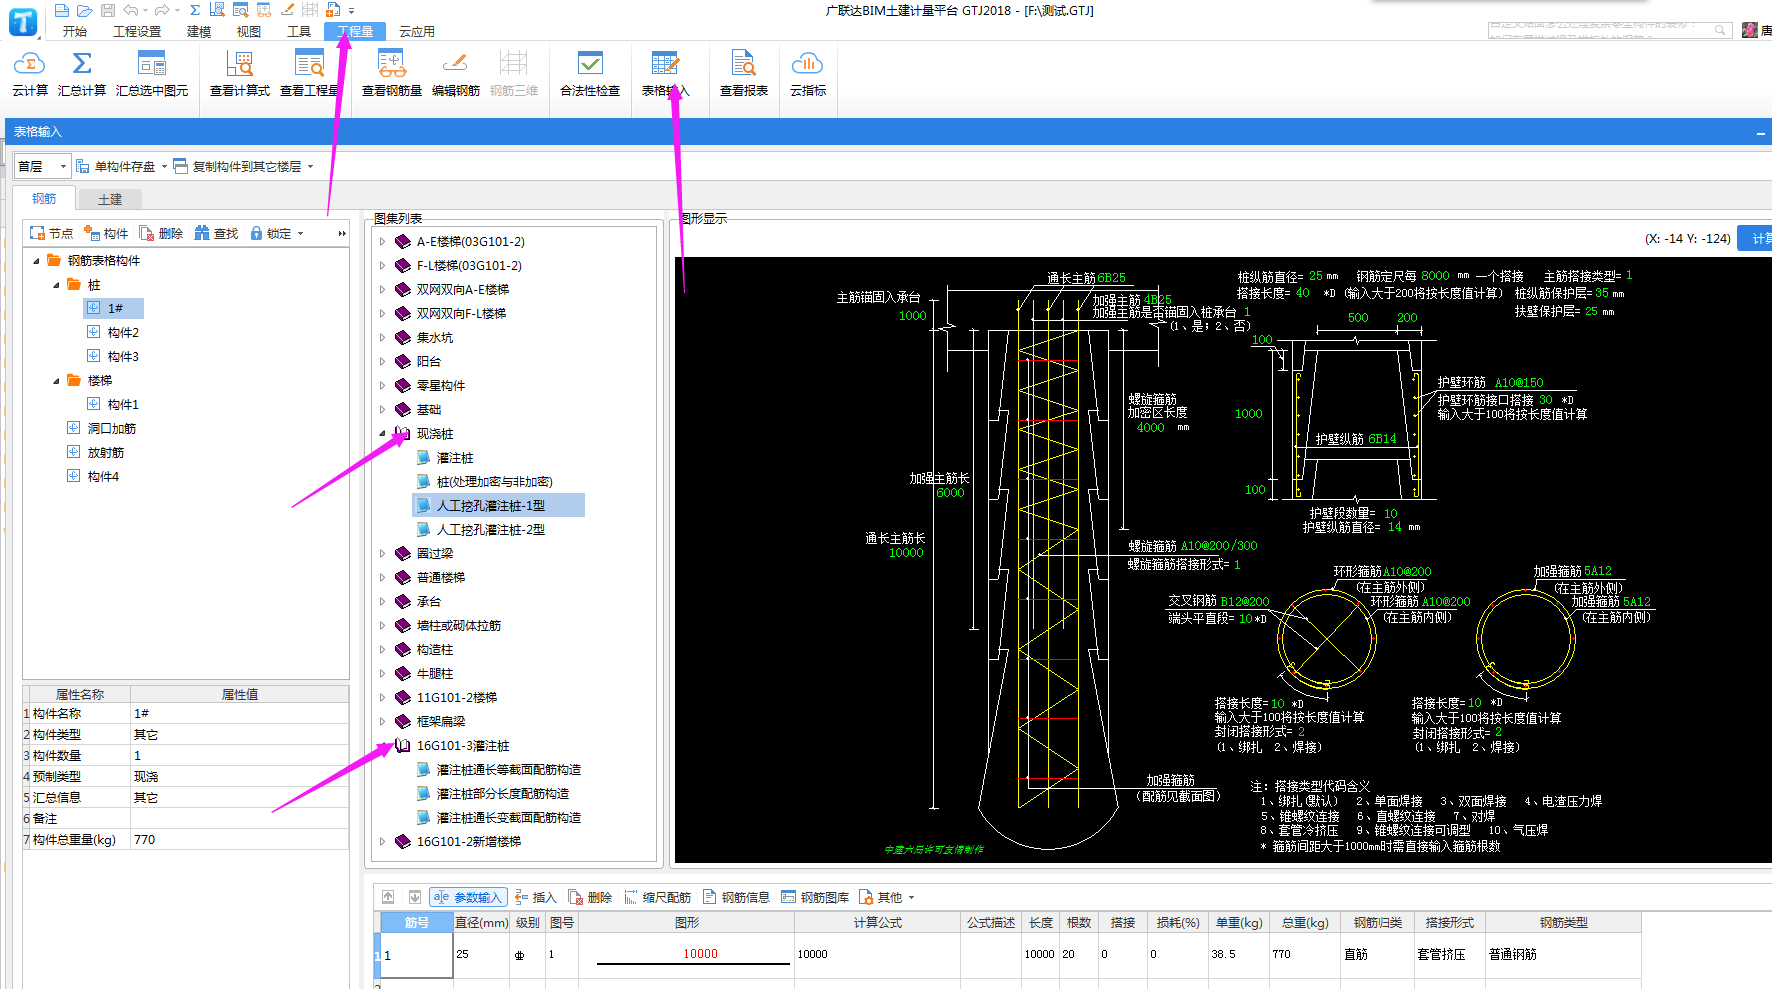This screenshot has height=989, width=1772.
Task: Select the 灌注桩 atlas item
Action: pos(454,457)
